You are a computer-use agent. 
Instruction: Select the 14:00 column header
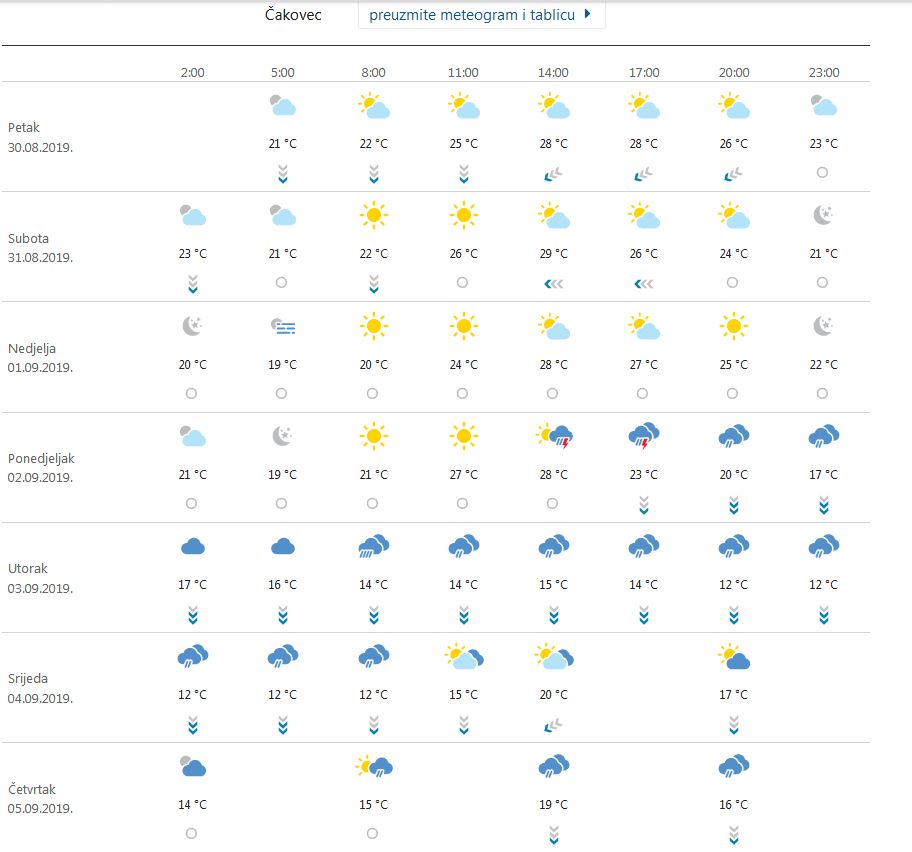(x=553, y=73)
